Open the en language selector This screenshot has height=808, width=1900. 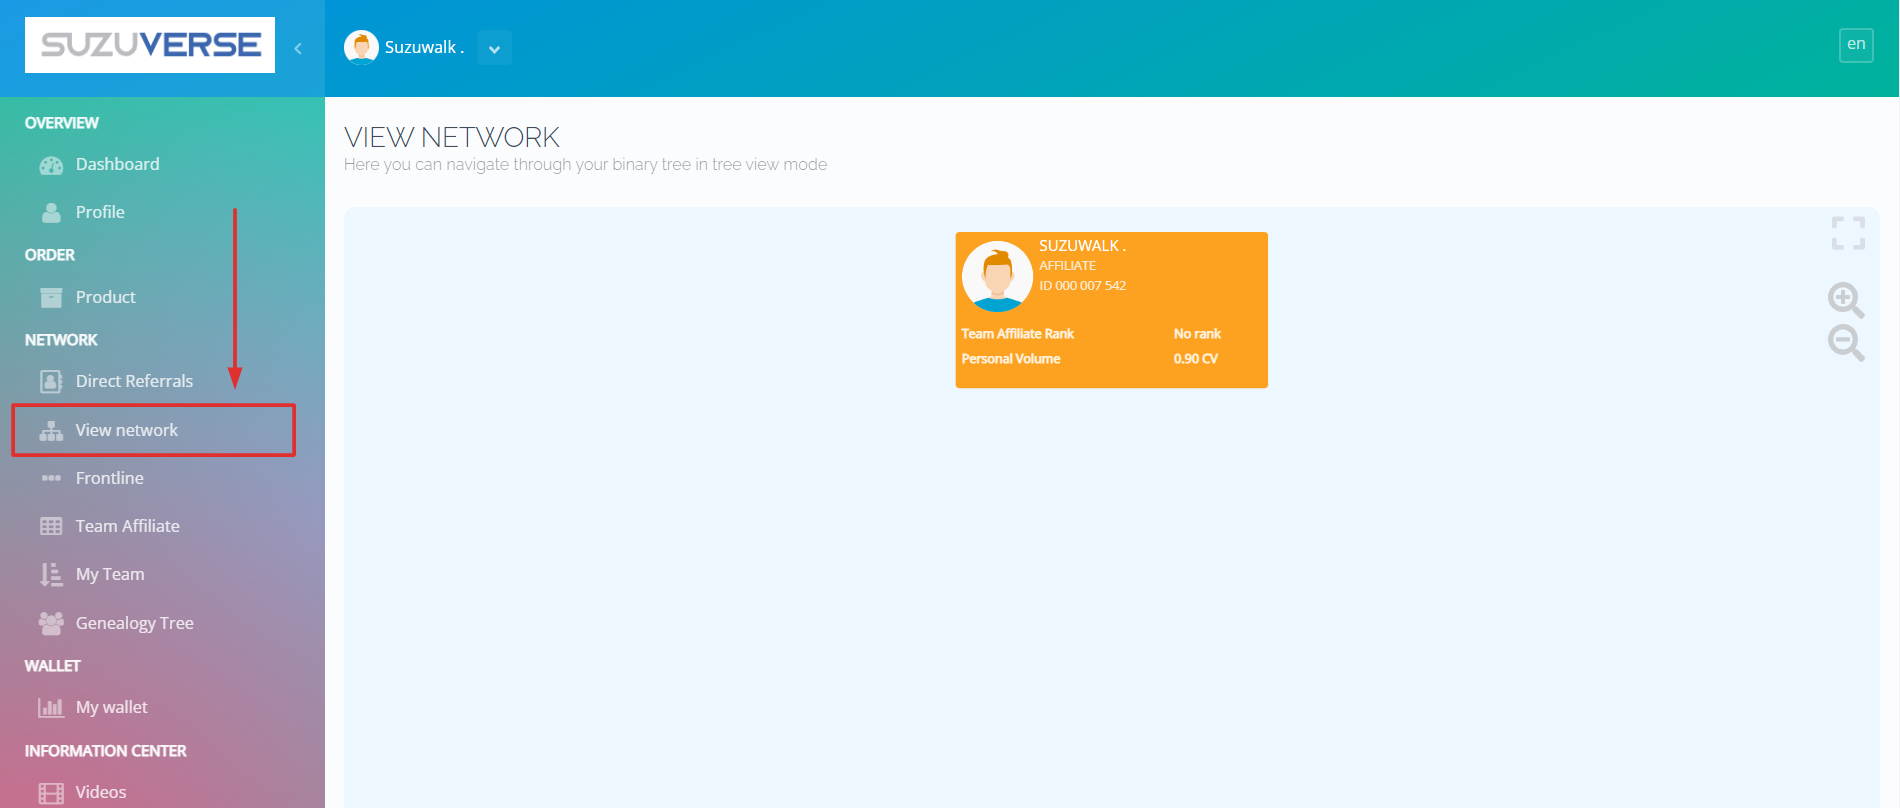coord(1856,45)
